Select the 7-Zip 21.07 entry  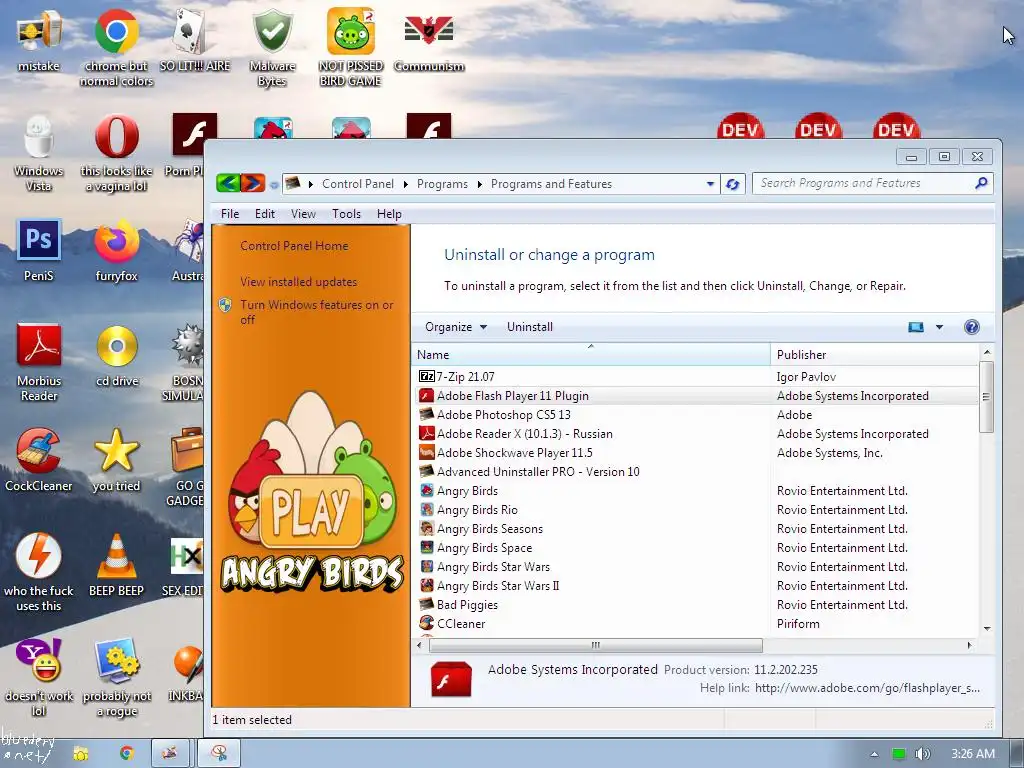pos(697,377)
